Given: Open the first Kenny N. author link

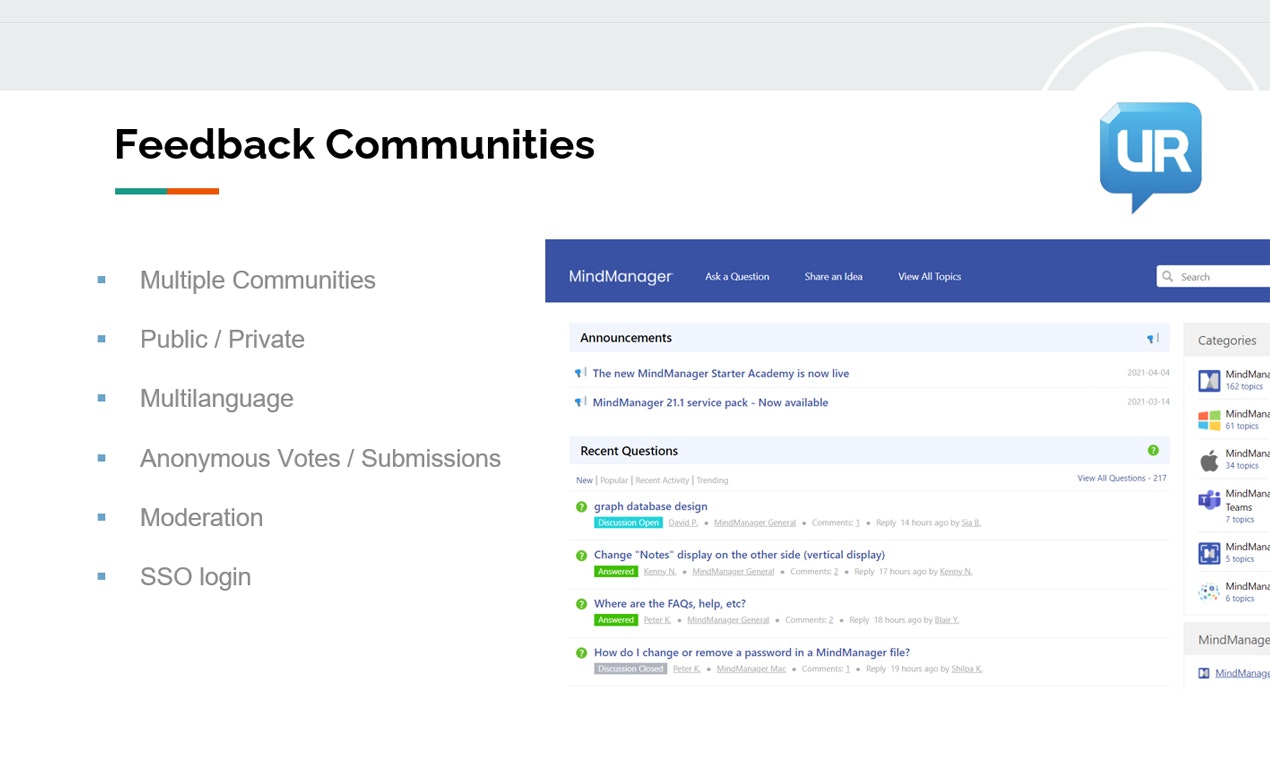Looking at the screenshot, I should (x=660, y=572).
